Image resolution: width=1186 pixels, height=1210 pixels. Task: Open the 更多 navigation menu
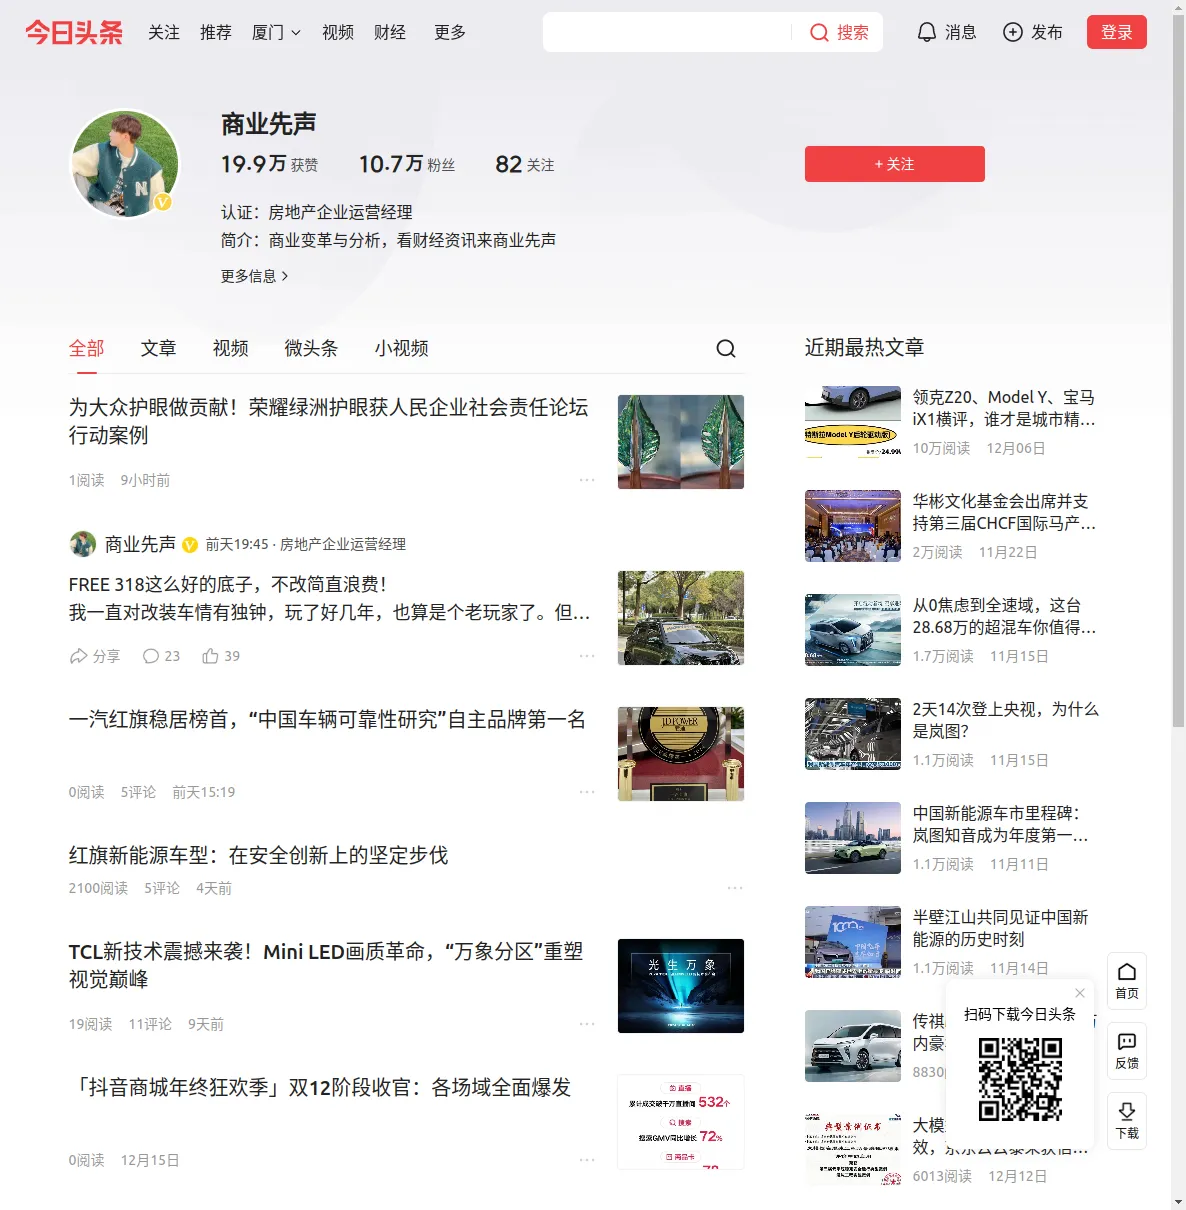pyautogui.click(x=450, y=32)
